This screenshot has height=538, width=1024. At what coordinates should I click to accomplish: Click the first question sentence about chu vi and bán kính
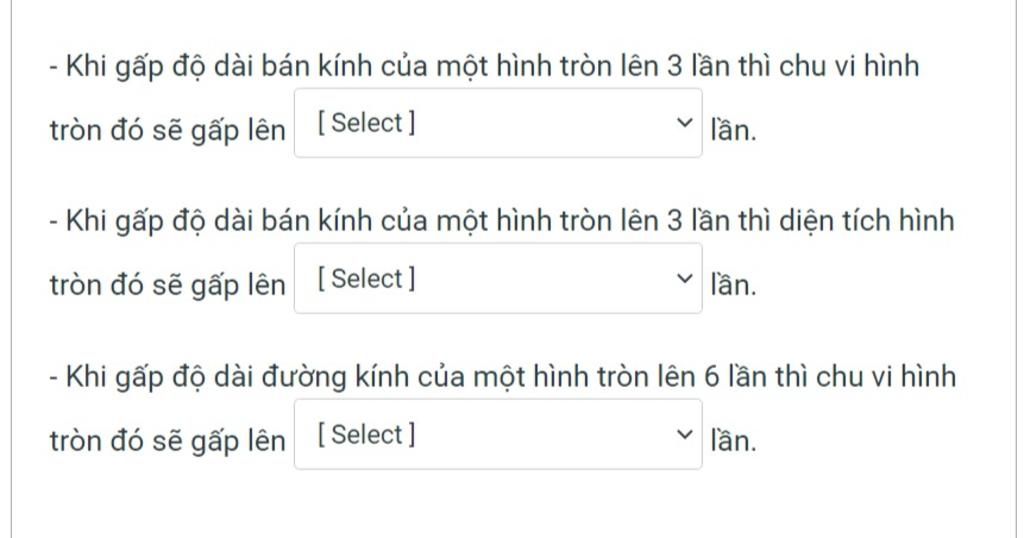tap(485, 67)
